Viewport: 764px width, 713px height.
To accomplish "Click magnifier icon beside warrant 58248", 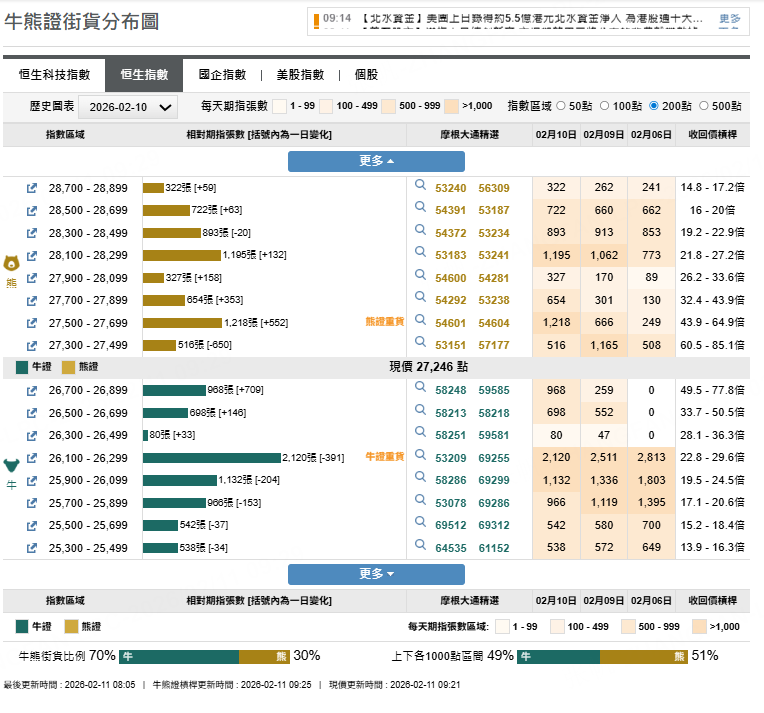I will coord(420,390).
